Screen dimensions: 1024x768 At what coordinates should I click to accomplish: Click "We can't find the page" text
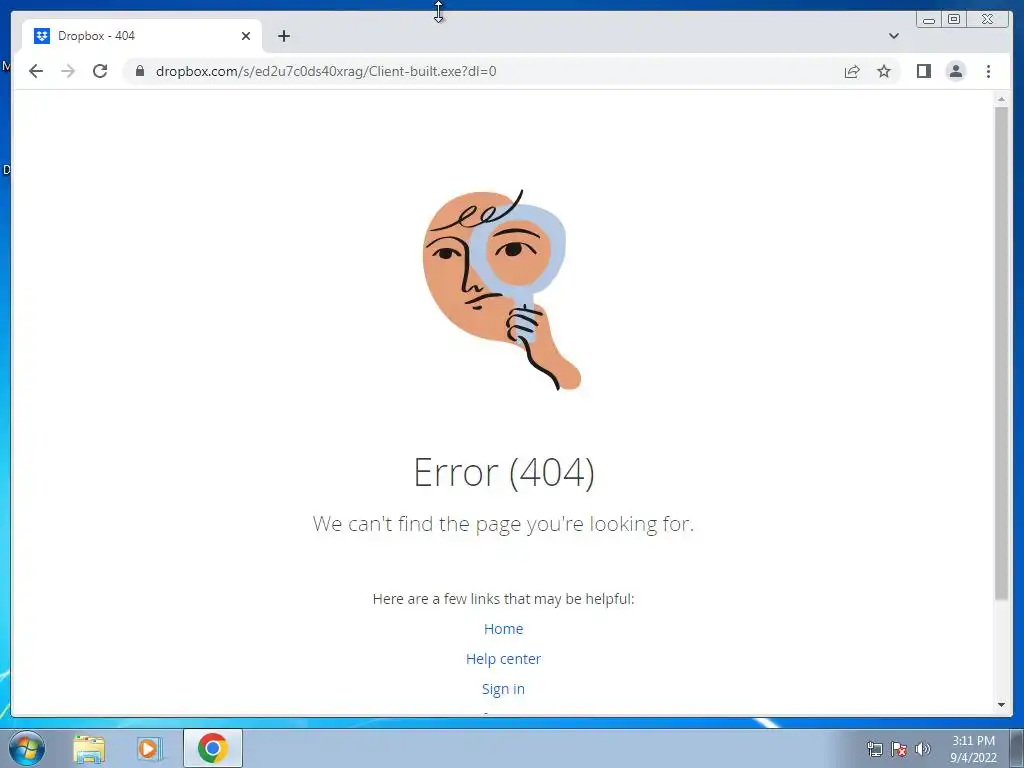(504, 524)
